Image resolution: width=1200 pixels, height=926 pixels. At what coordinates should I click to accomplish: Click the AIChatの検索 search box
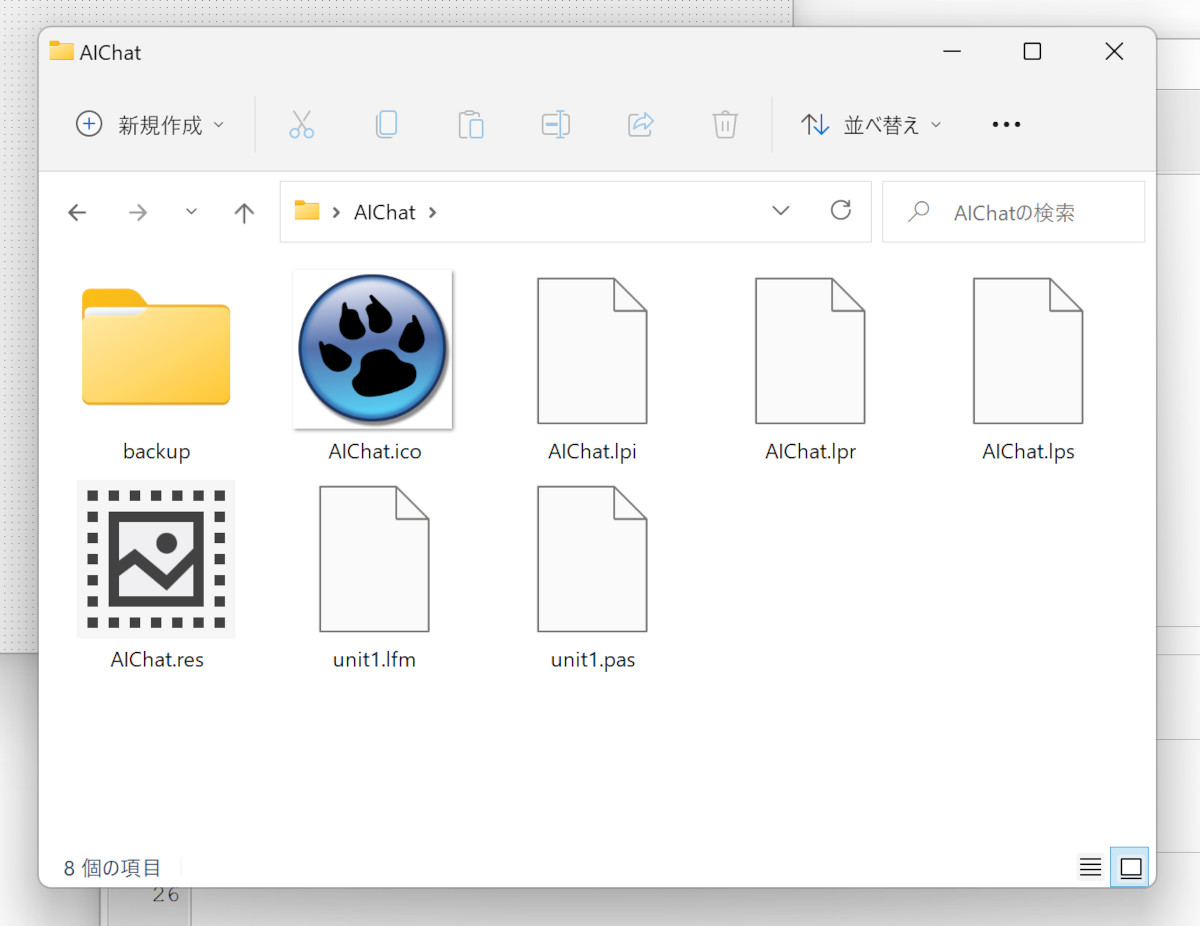click(1013, 212)
